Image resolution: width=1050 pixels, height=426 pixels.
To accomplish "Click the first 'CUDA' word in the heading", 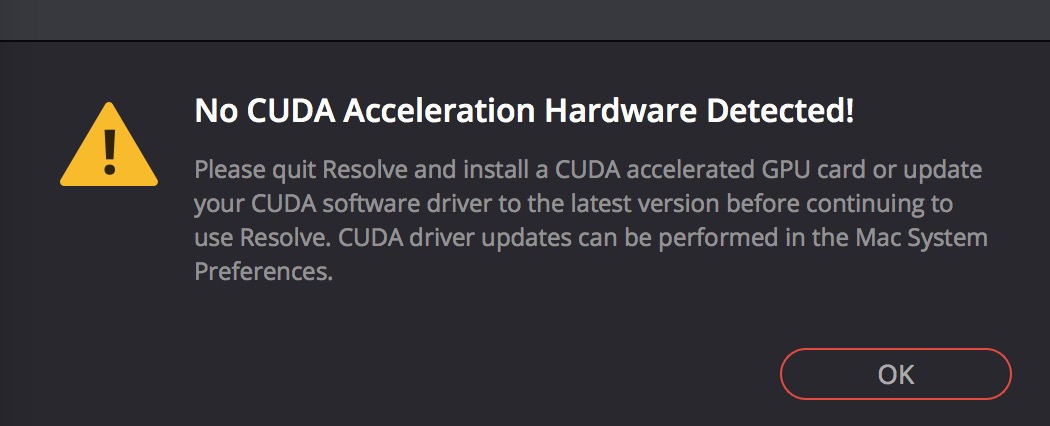I will click(x=290, y=112).
